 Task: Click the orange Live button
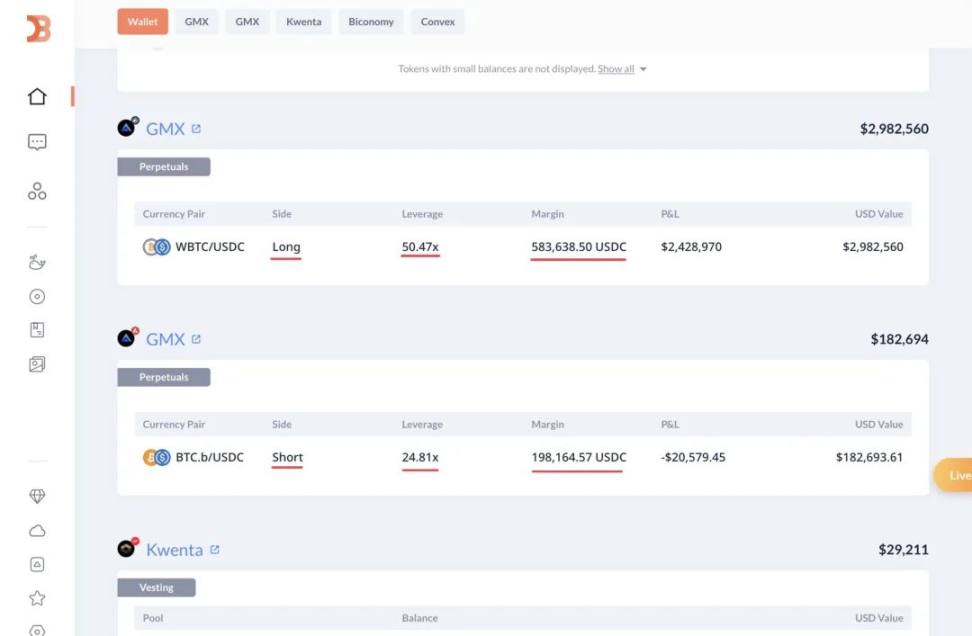[955, 475]
